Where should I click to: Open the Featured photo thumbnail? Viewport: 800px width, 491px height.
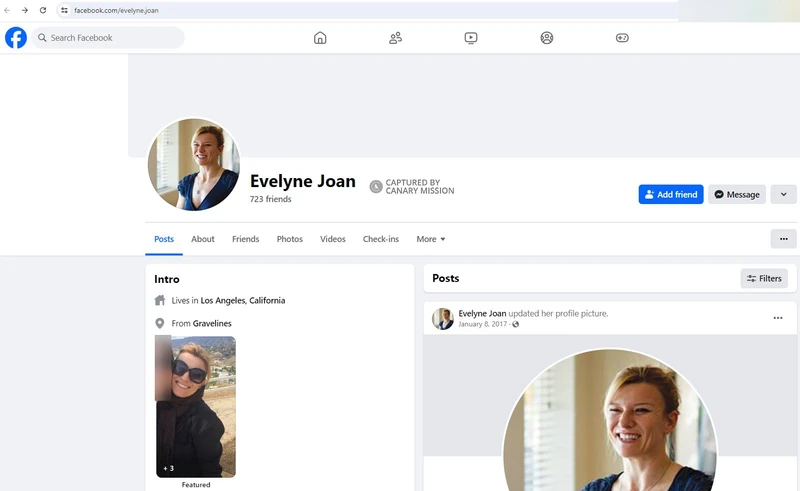pyautogui.click(x=195, y=407)
